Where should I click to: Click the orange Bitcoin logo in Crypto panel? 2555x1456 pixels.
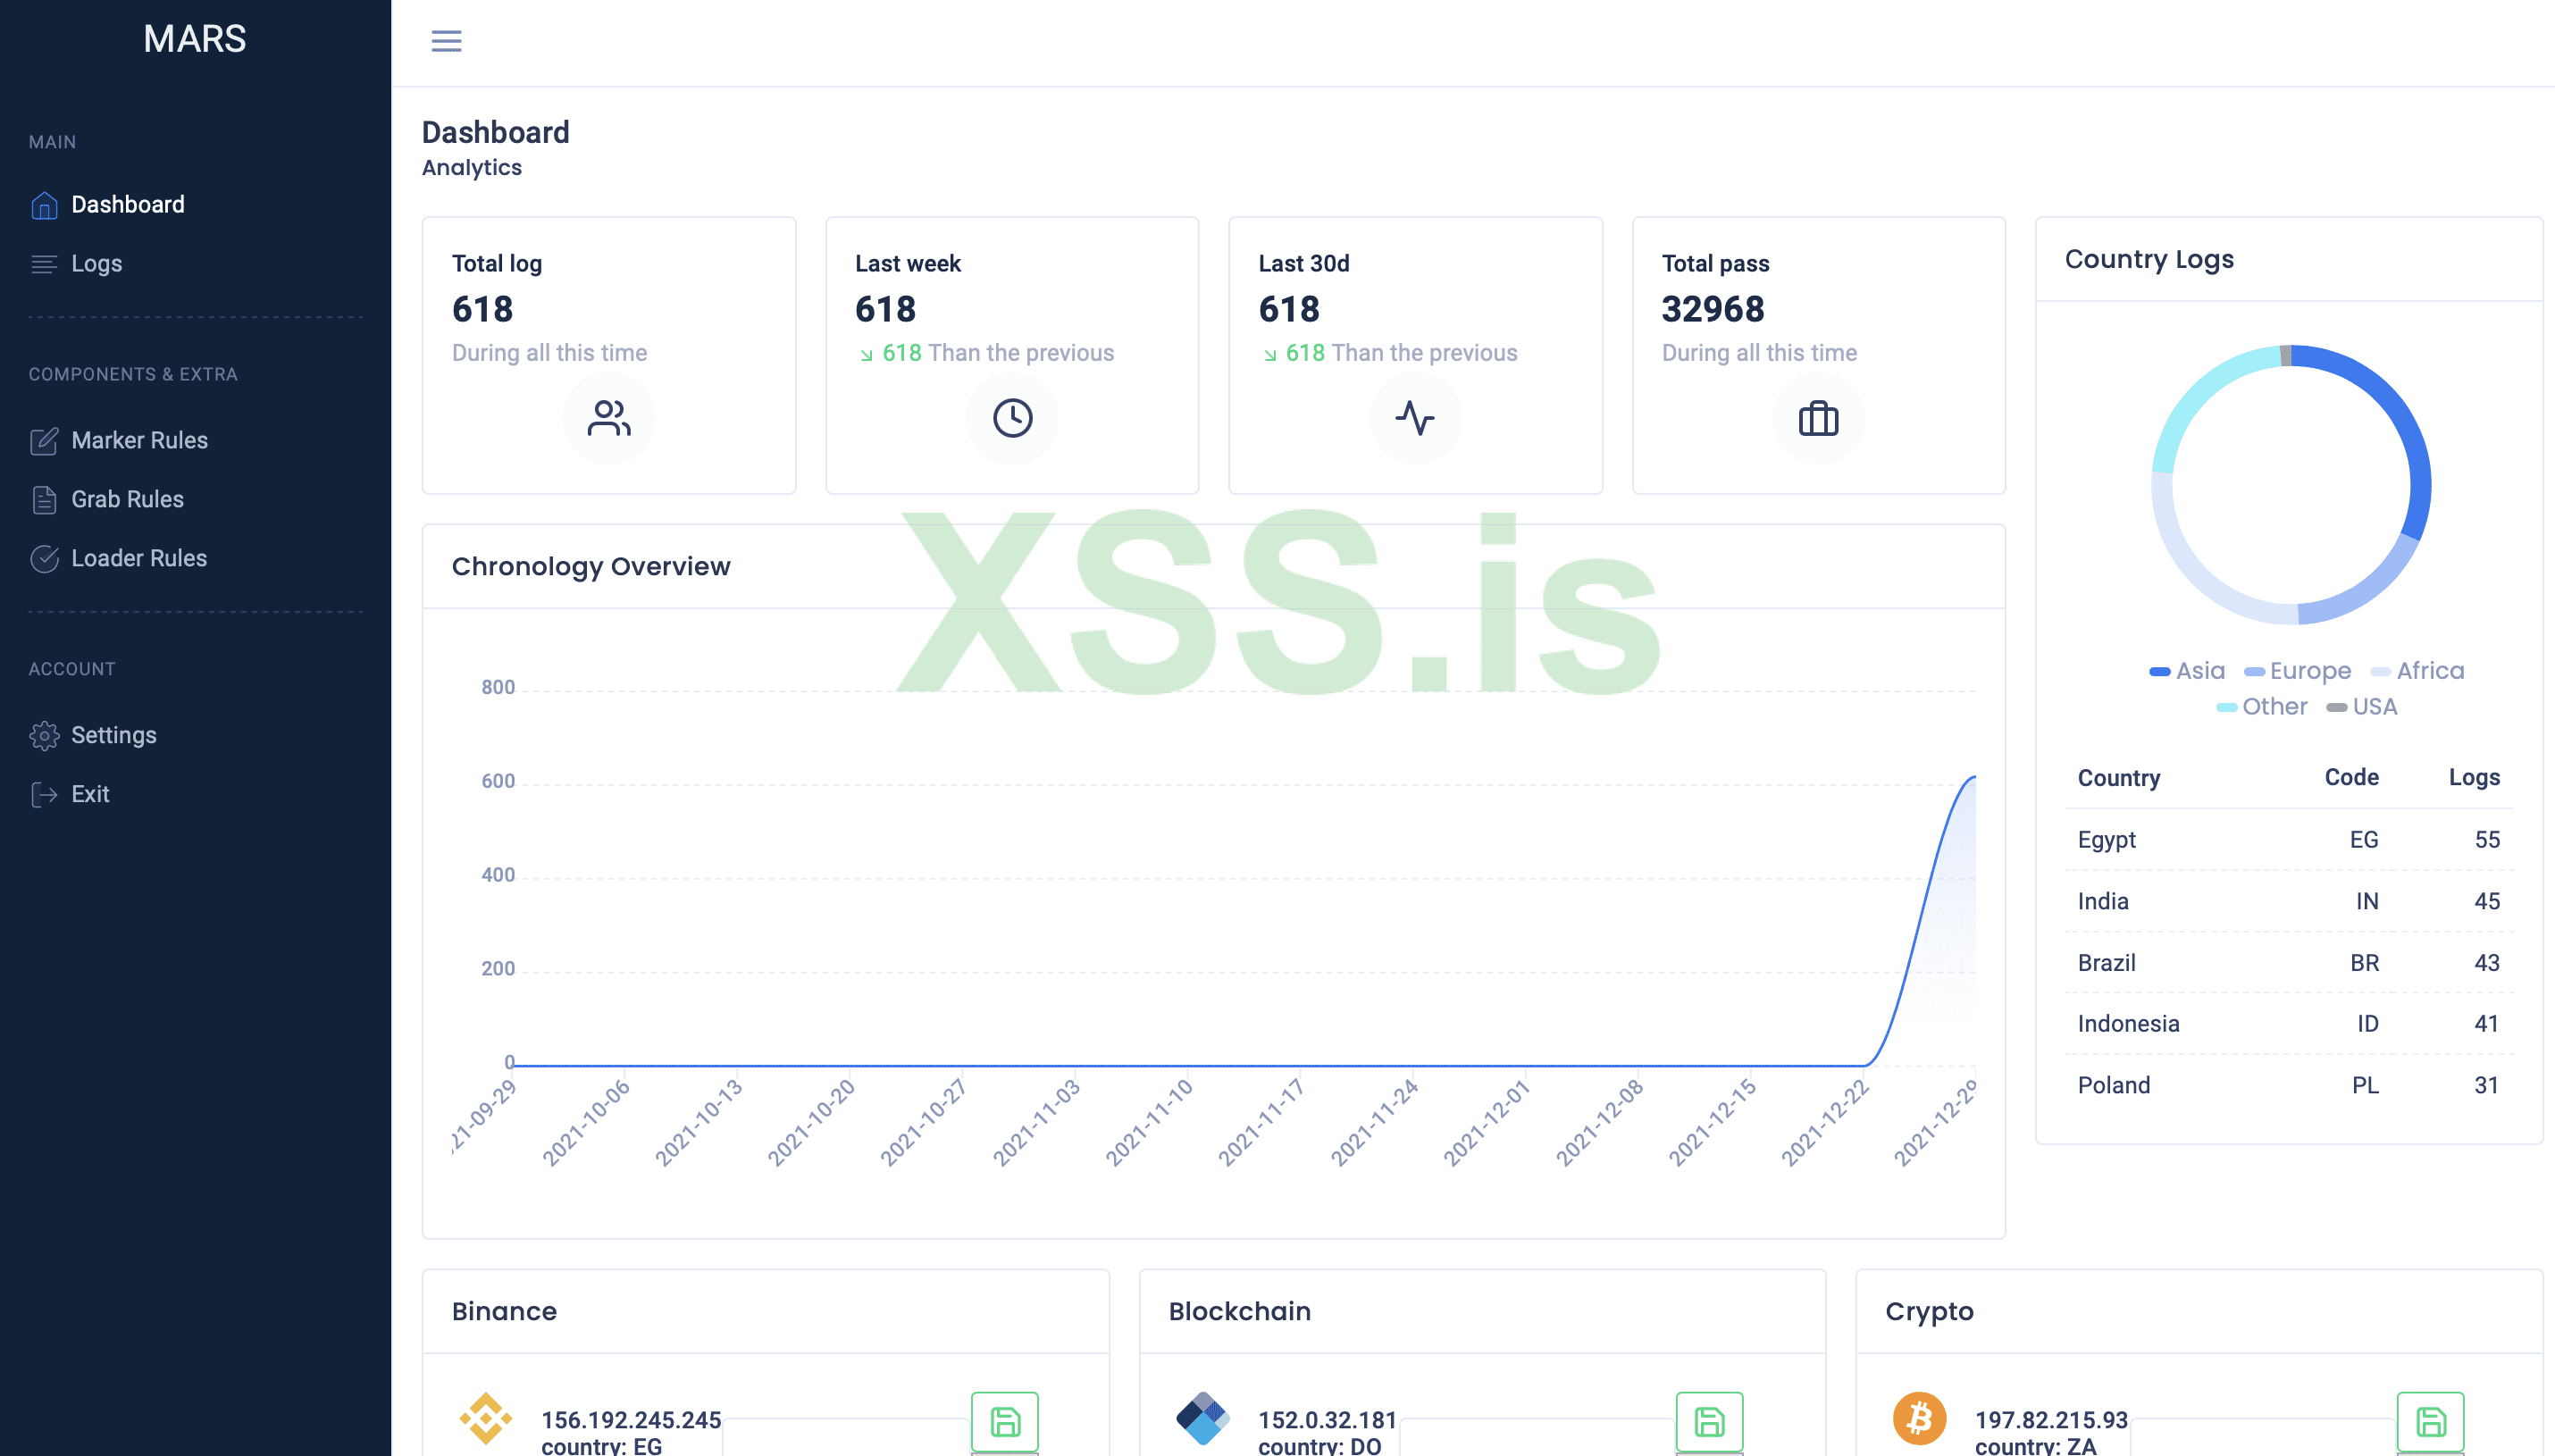tap(1919, 1418)
